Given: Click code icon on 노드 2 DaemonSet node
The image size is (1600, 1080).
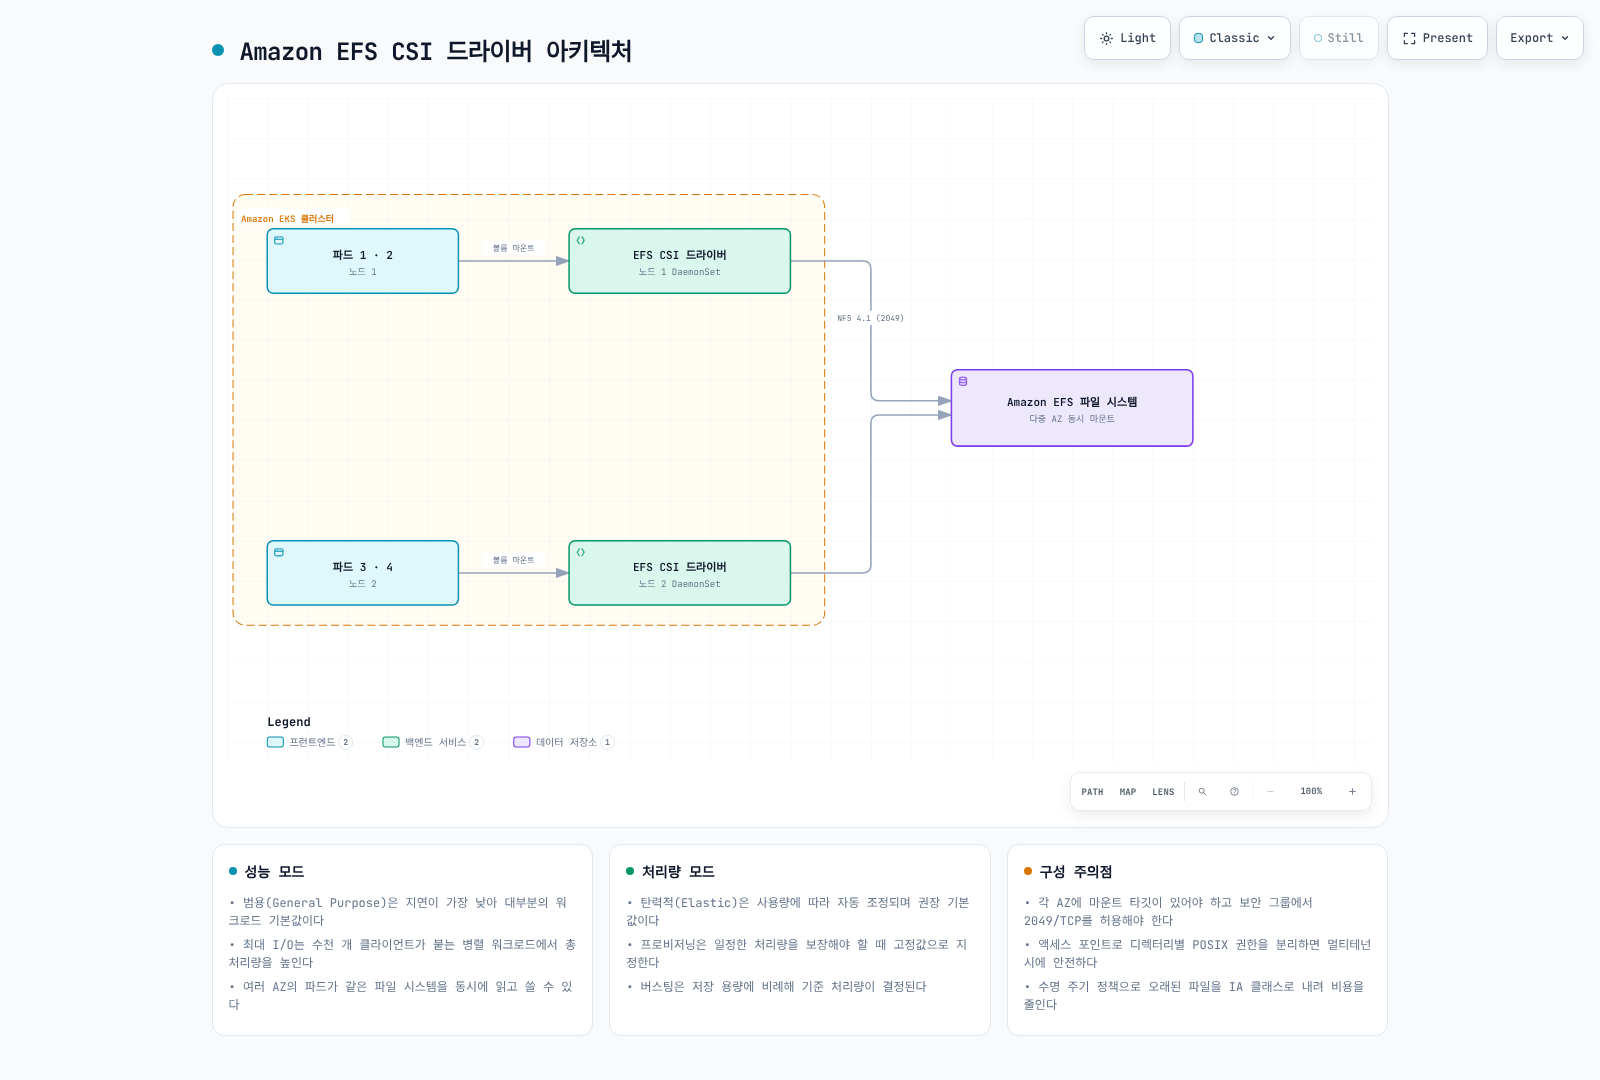Looking at the screenshot, I should tap(581, 552).
